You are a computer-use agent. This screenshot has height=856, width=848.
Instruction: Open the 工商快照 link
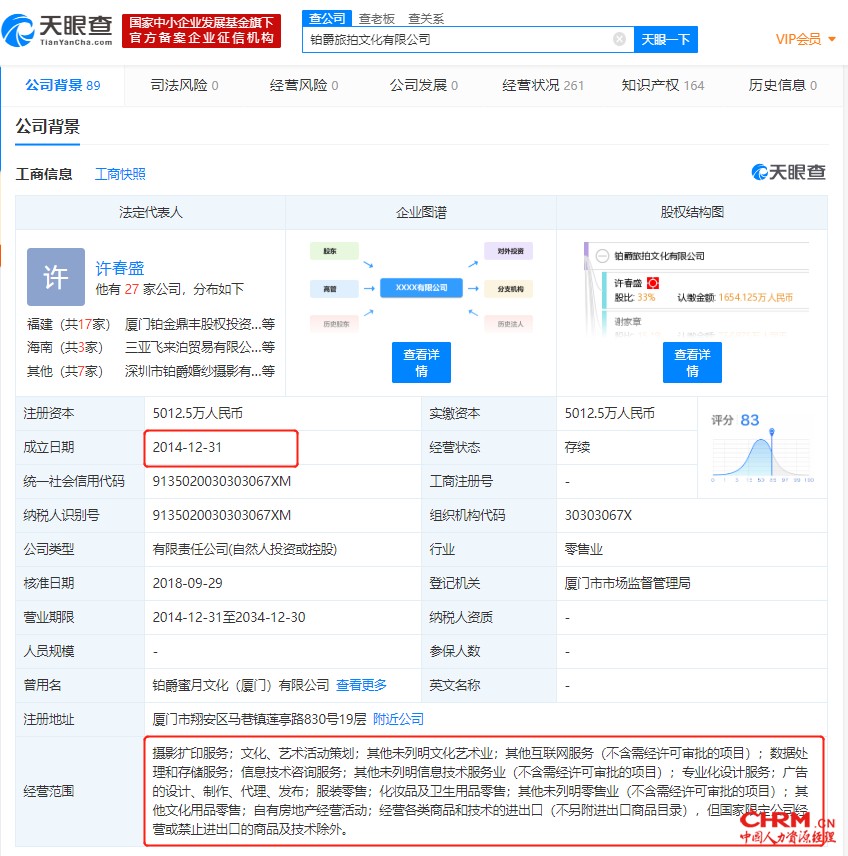pos(120,174)
